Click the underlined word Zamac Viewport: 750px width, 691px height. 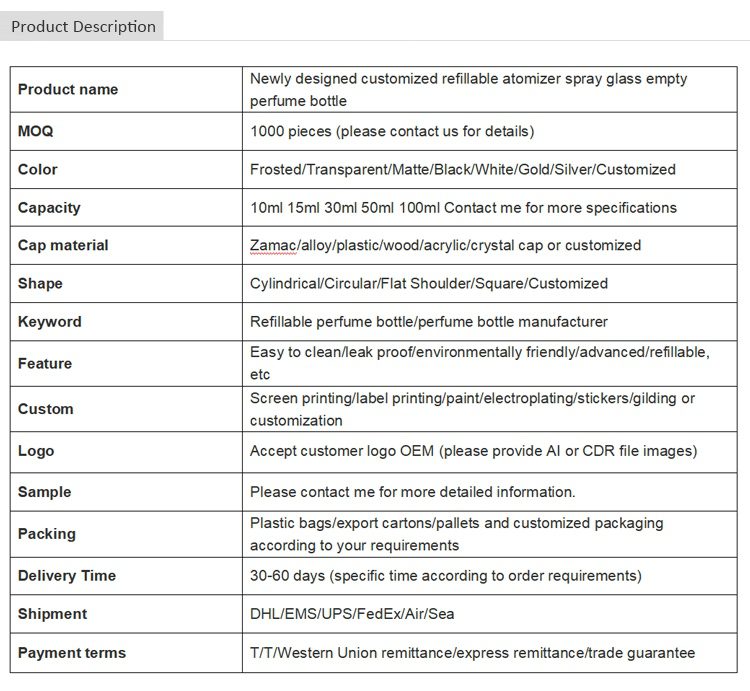[272, 246]
